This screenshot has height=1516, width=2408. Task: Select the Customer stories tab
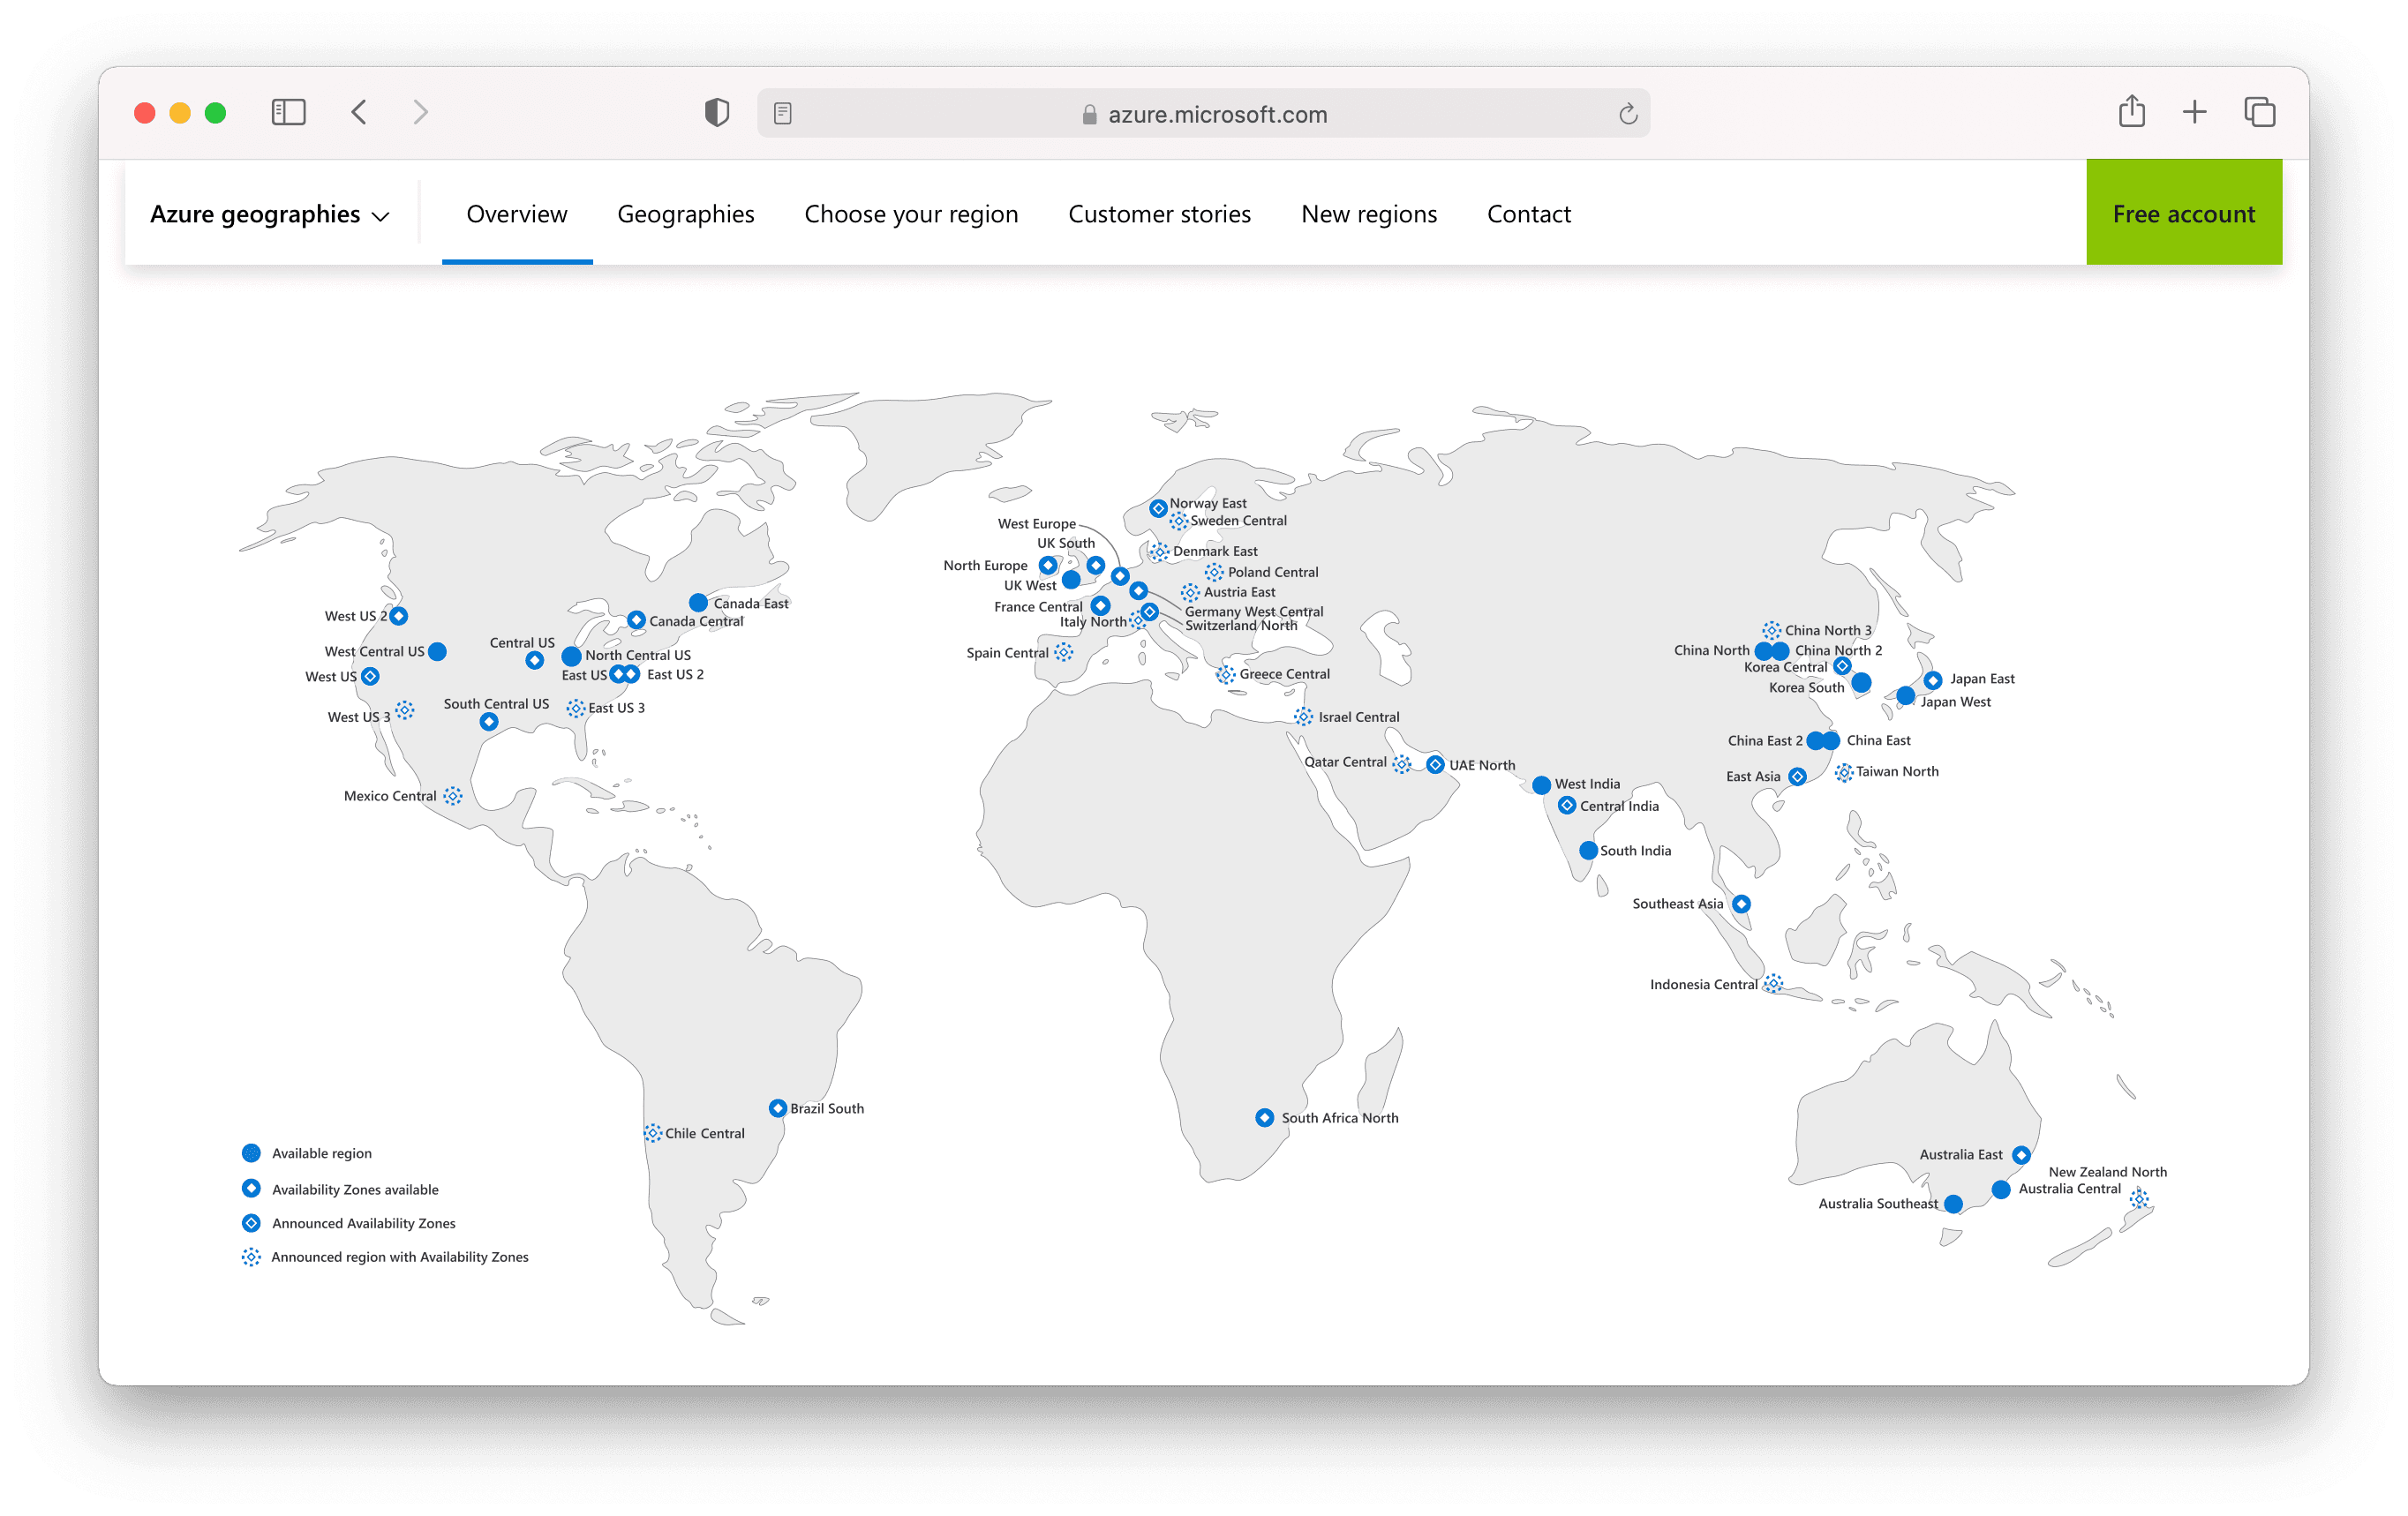(1160, 213)
